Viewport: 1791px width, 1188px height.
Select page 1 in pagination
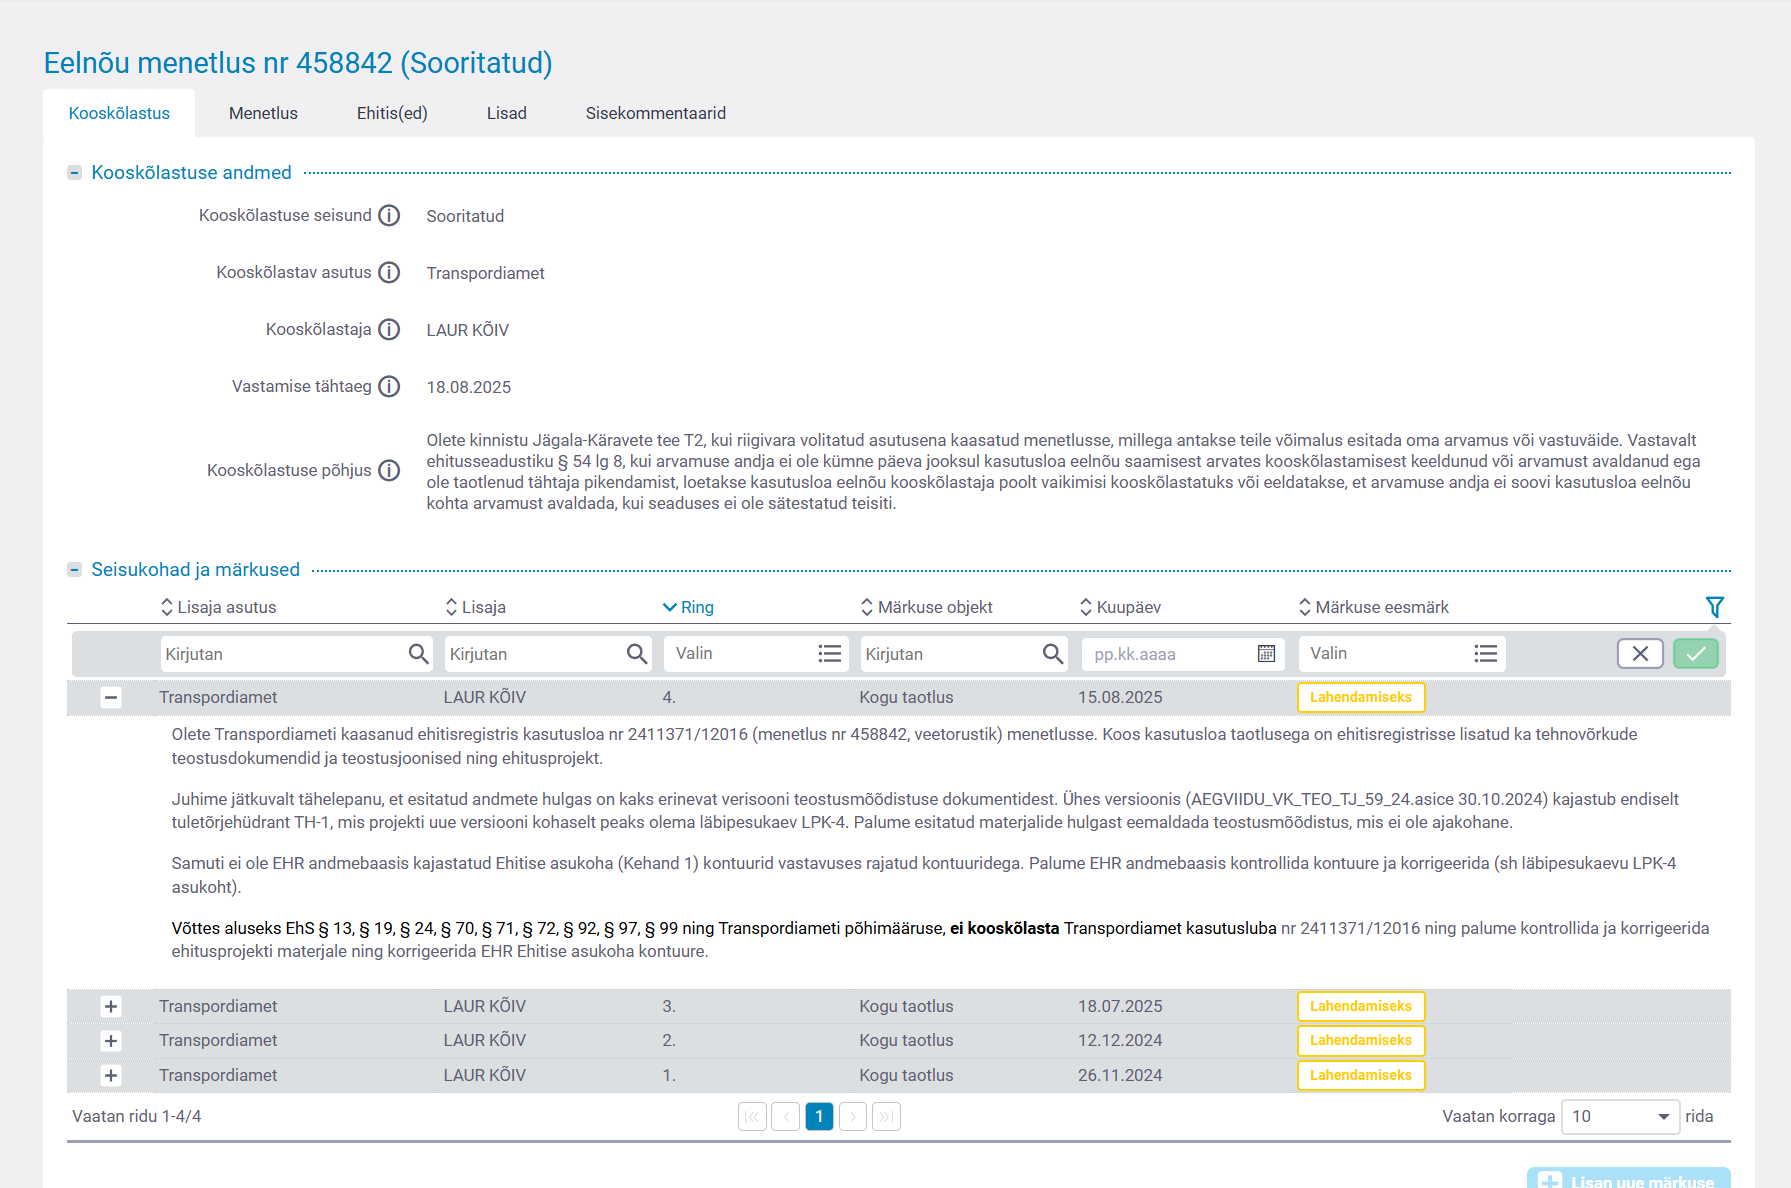coord(819,1117)
